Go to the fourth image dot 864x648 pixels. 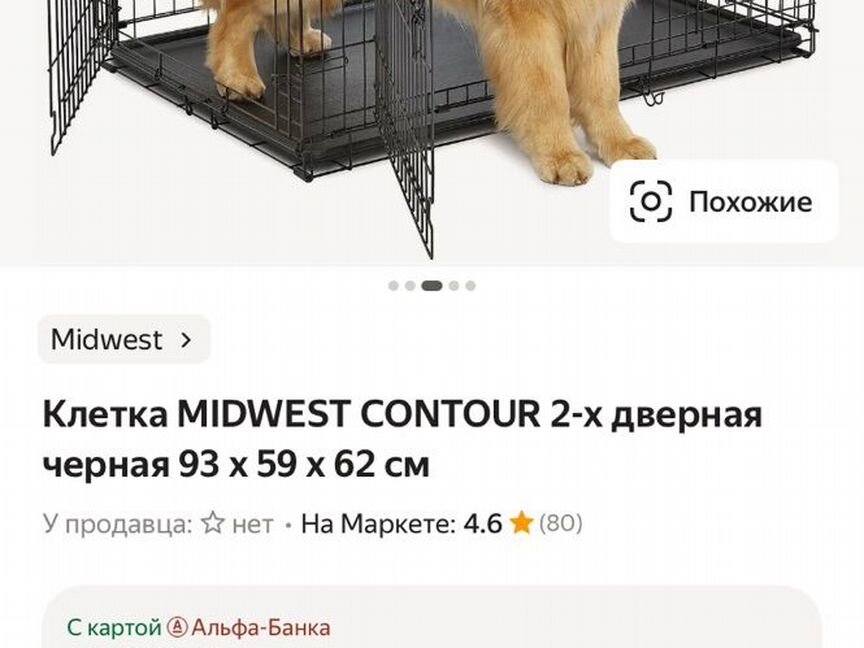coord(454,285)
